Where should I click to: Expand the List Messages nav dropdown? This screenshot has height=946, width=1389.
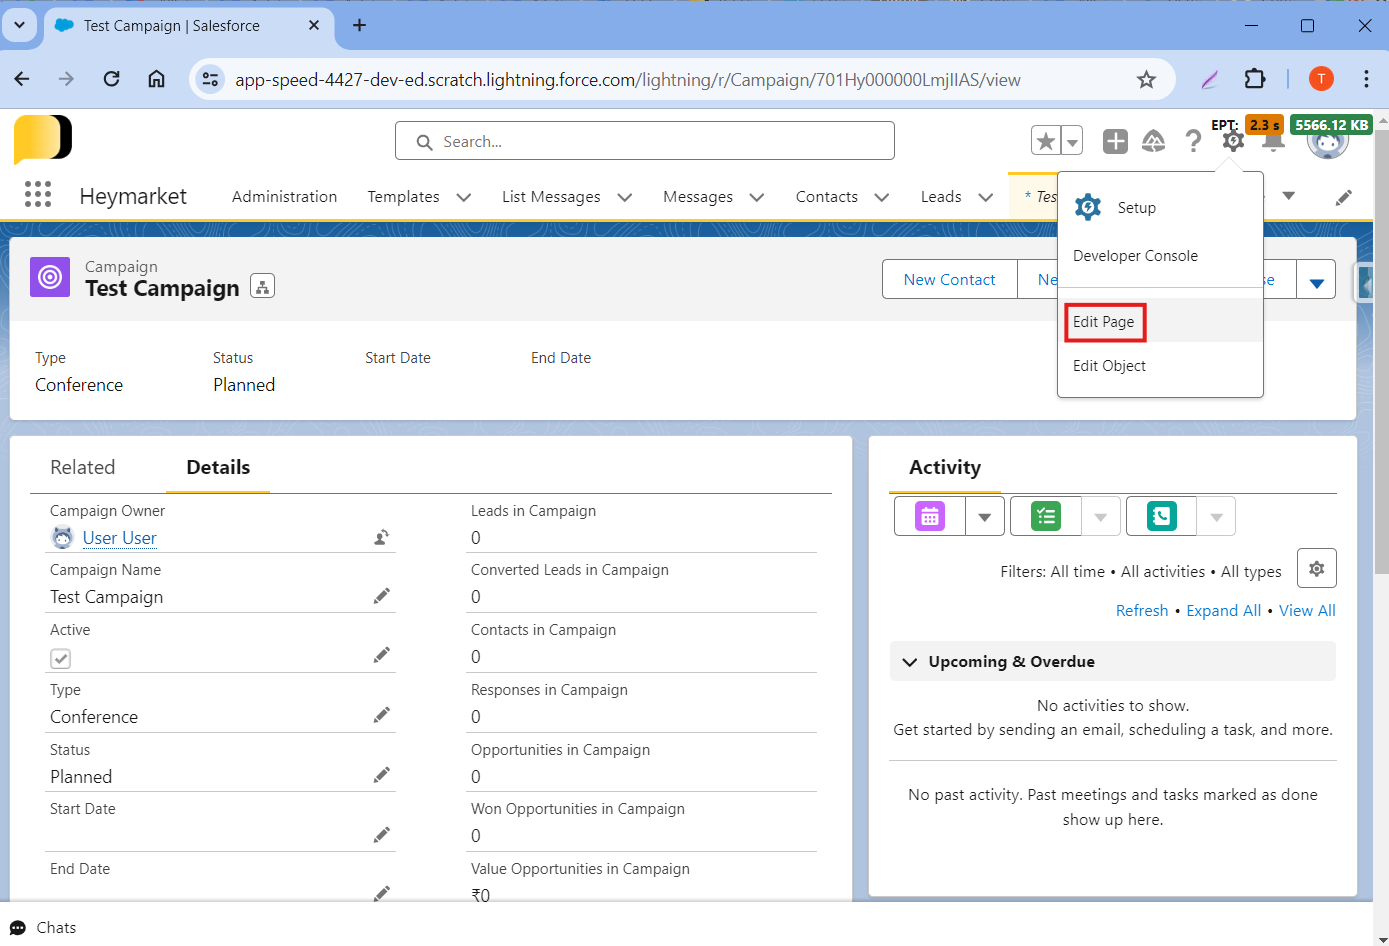(625, 197)
